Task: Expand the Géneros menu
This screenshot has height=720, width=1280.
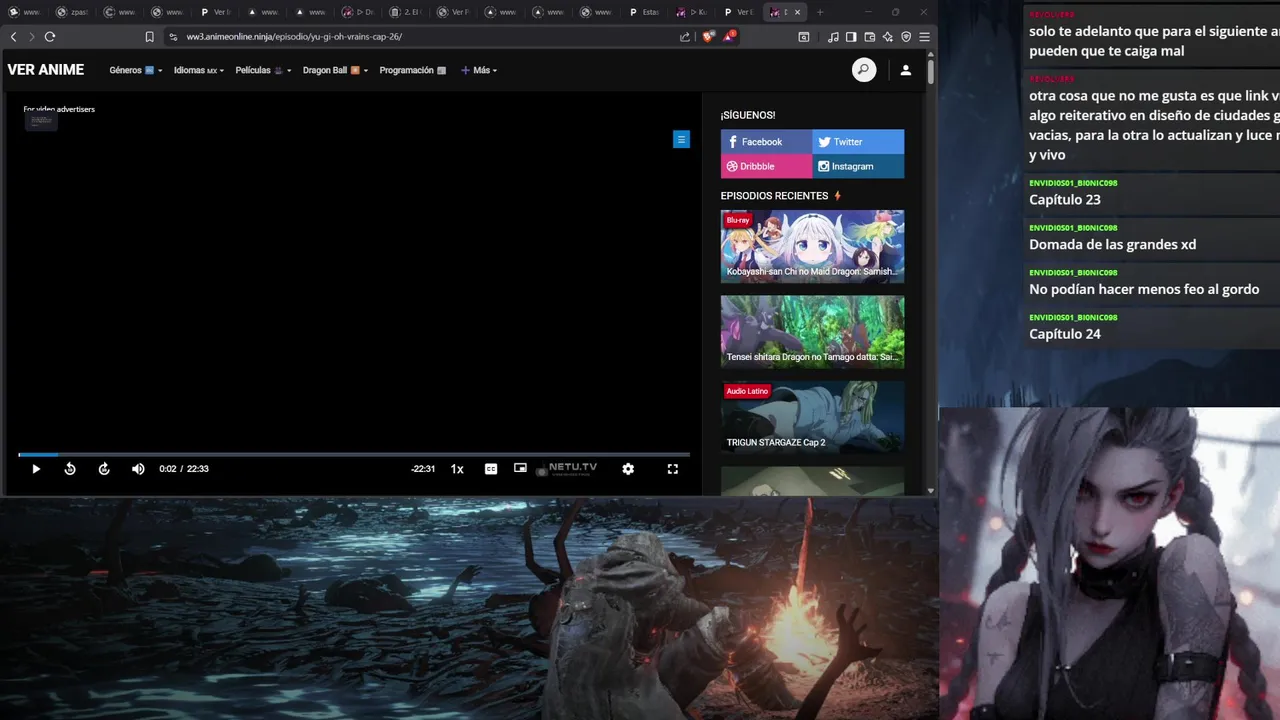Action: pyautogui.click(x=135, y=70)
